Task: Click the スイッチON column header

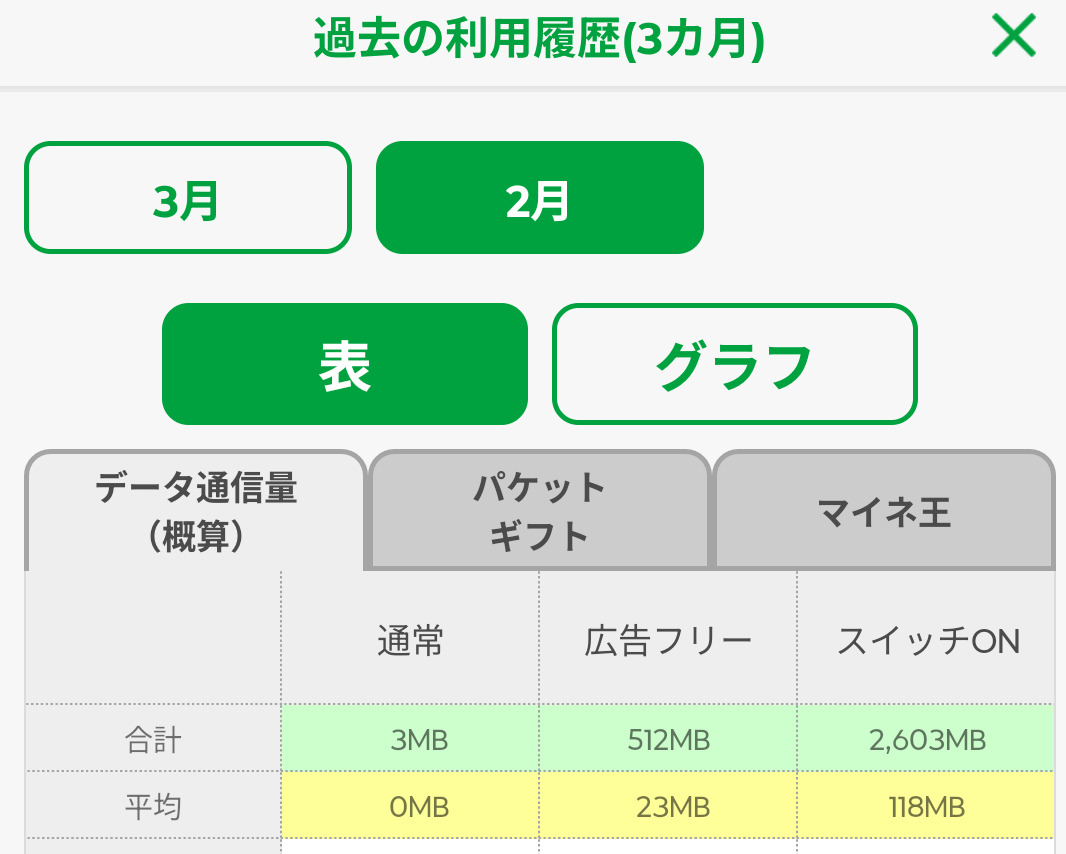Action: point(927,640)
